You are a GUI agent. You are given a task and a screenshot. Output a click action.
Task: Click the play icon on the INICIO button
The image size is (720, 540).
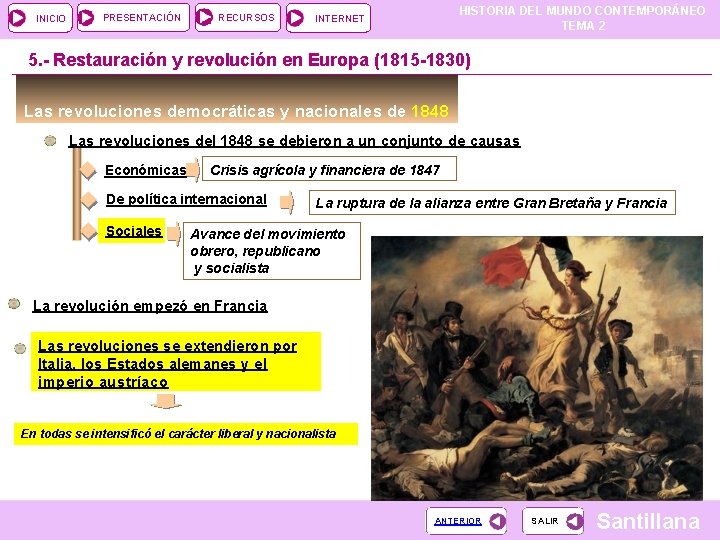pos(17,18)
